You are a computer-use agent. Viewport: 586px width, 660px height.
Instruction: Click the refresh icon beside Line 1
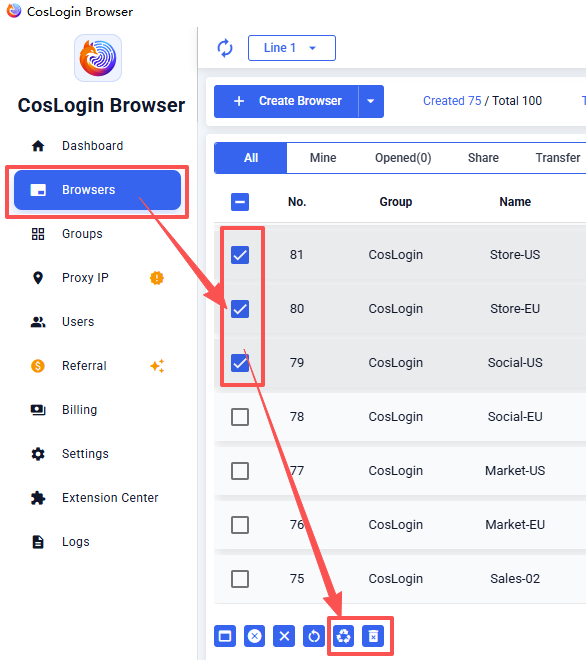225,48
